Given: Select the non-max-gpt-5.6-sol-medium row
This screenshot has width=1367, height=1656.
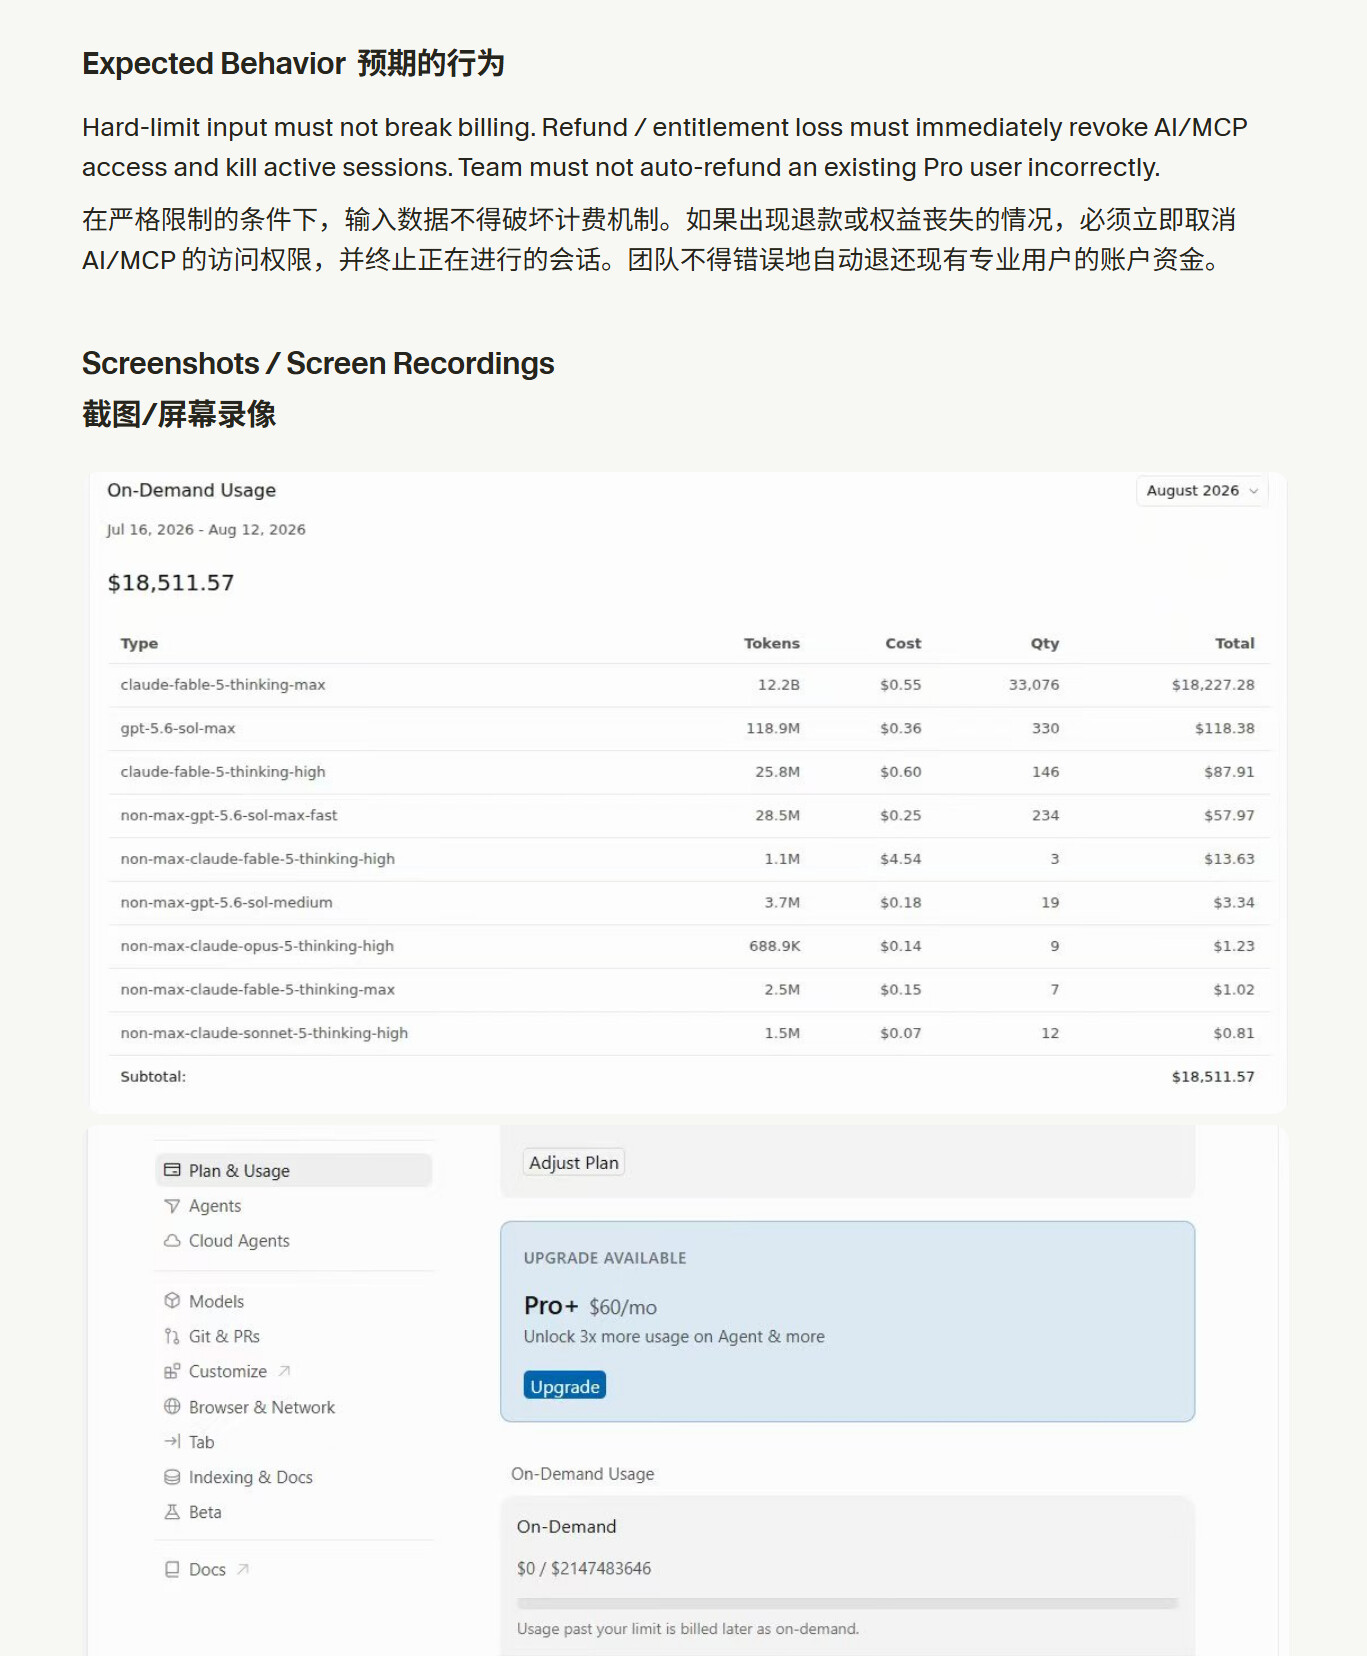Looking at the screenshot, I should [x=688, y=902].
